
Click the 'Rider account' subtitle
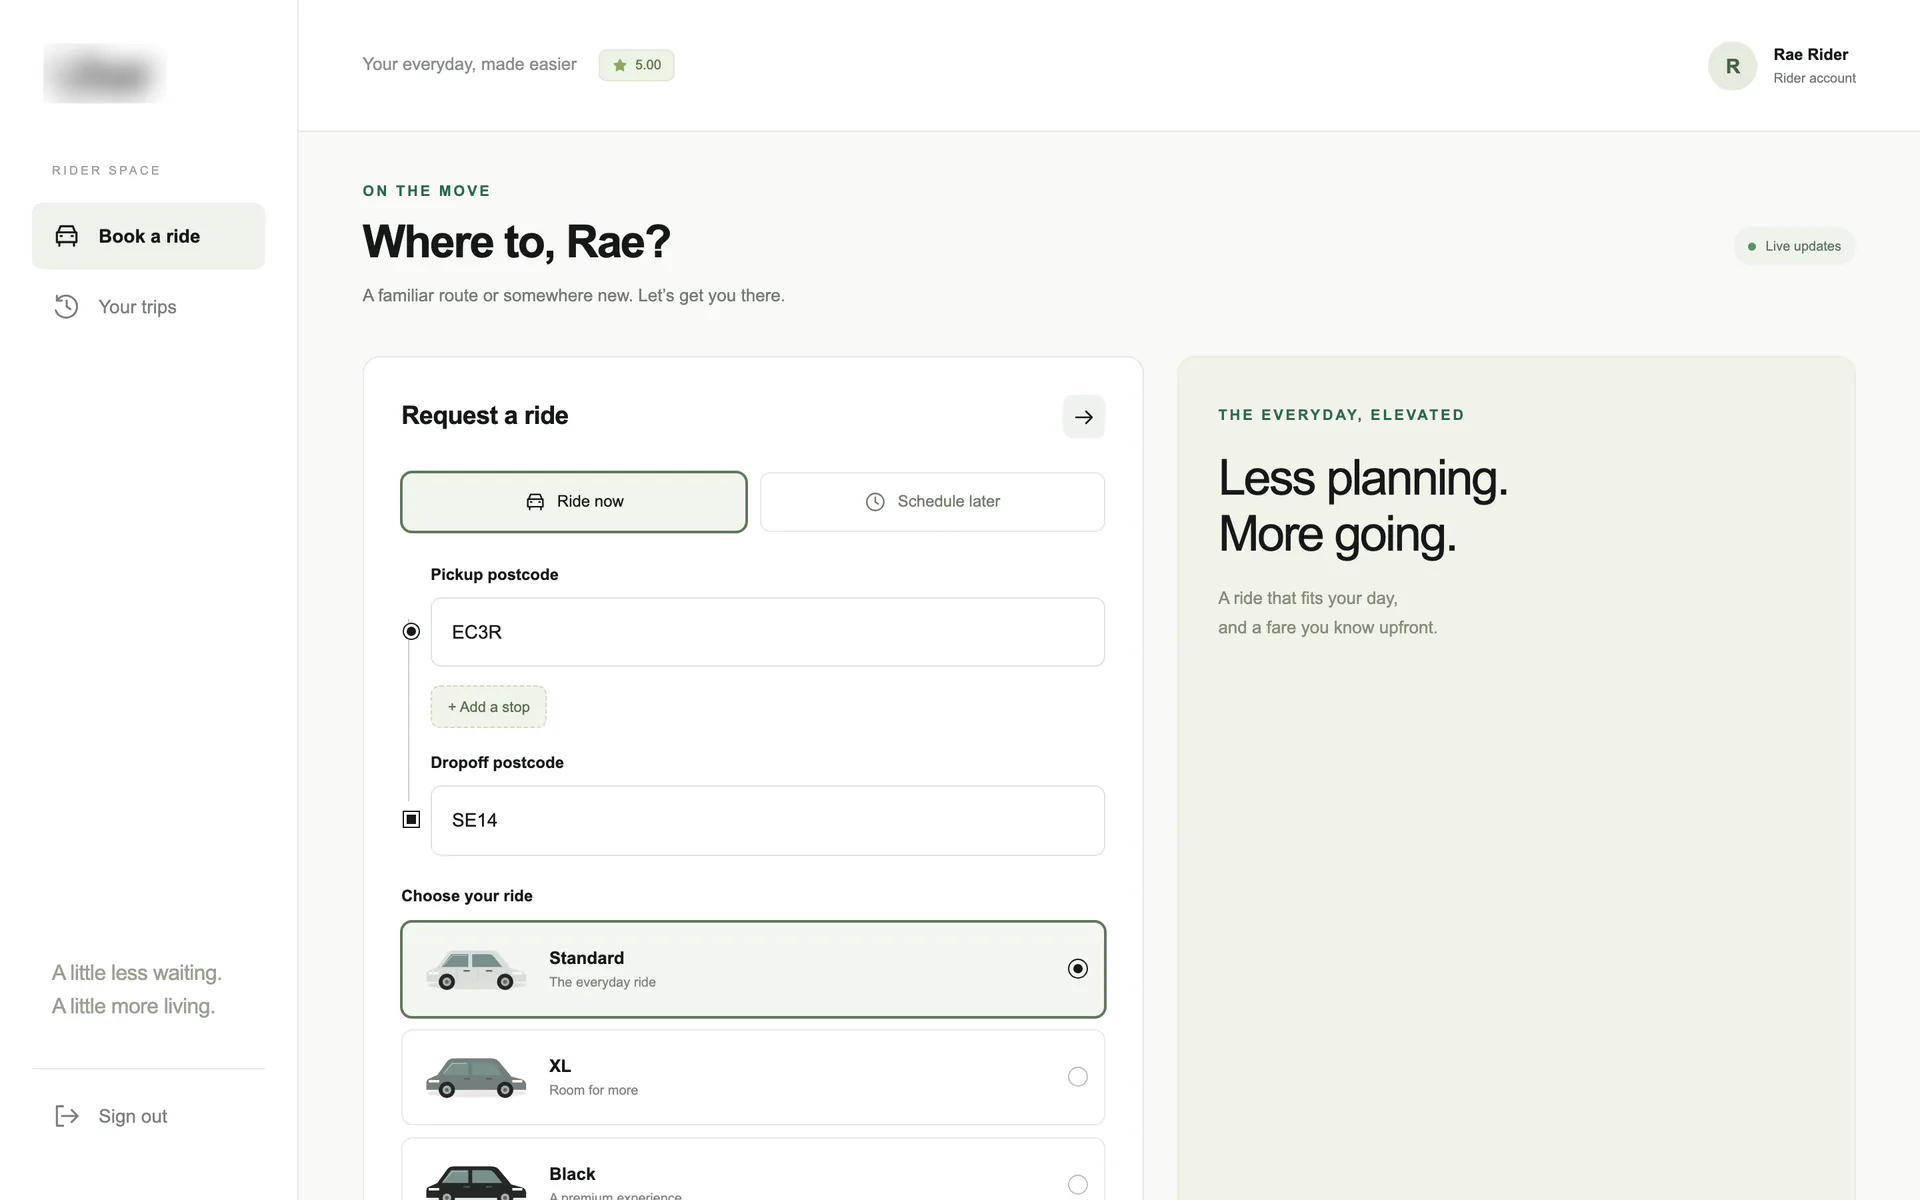tap(1814, 78)
